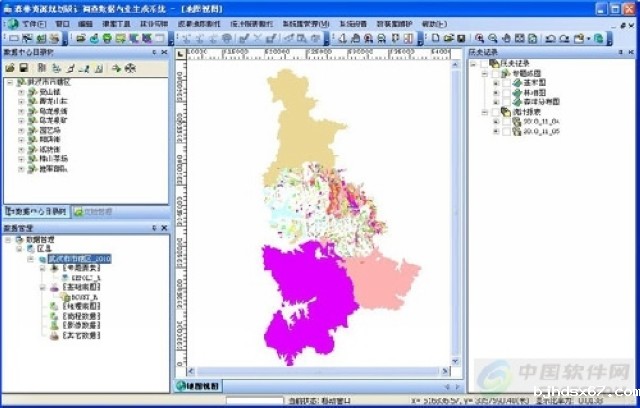The height and width of the screenshot is (408, 640).
Task: Click the save disk icon in the data center panel toolbar
Action: pyautogui.click(x=27, y=67)
